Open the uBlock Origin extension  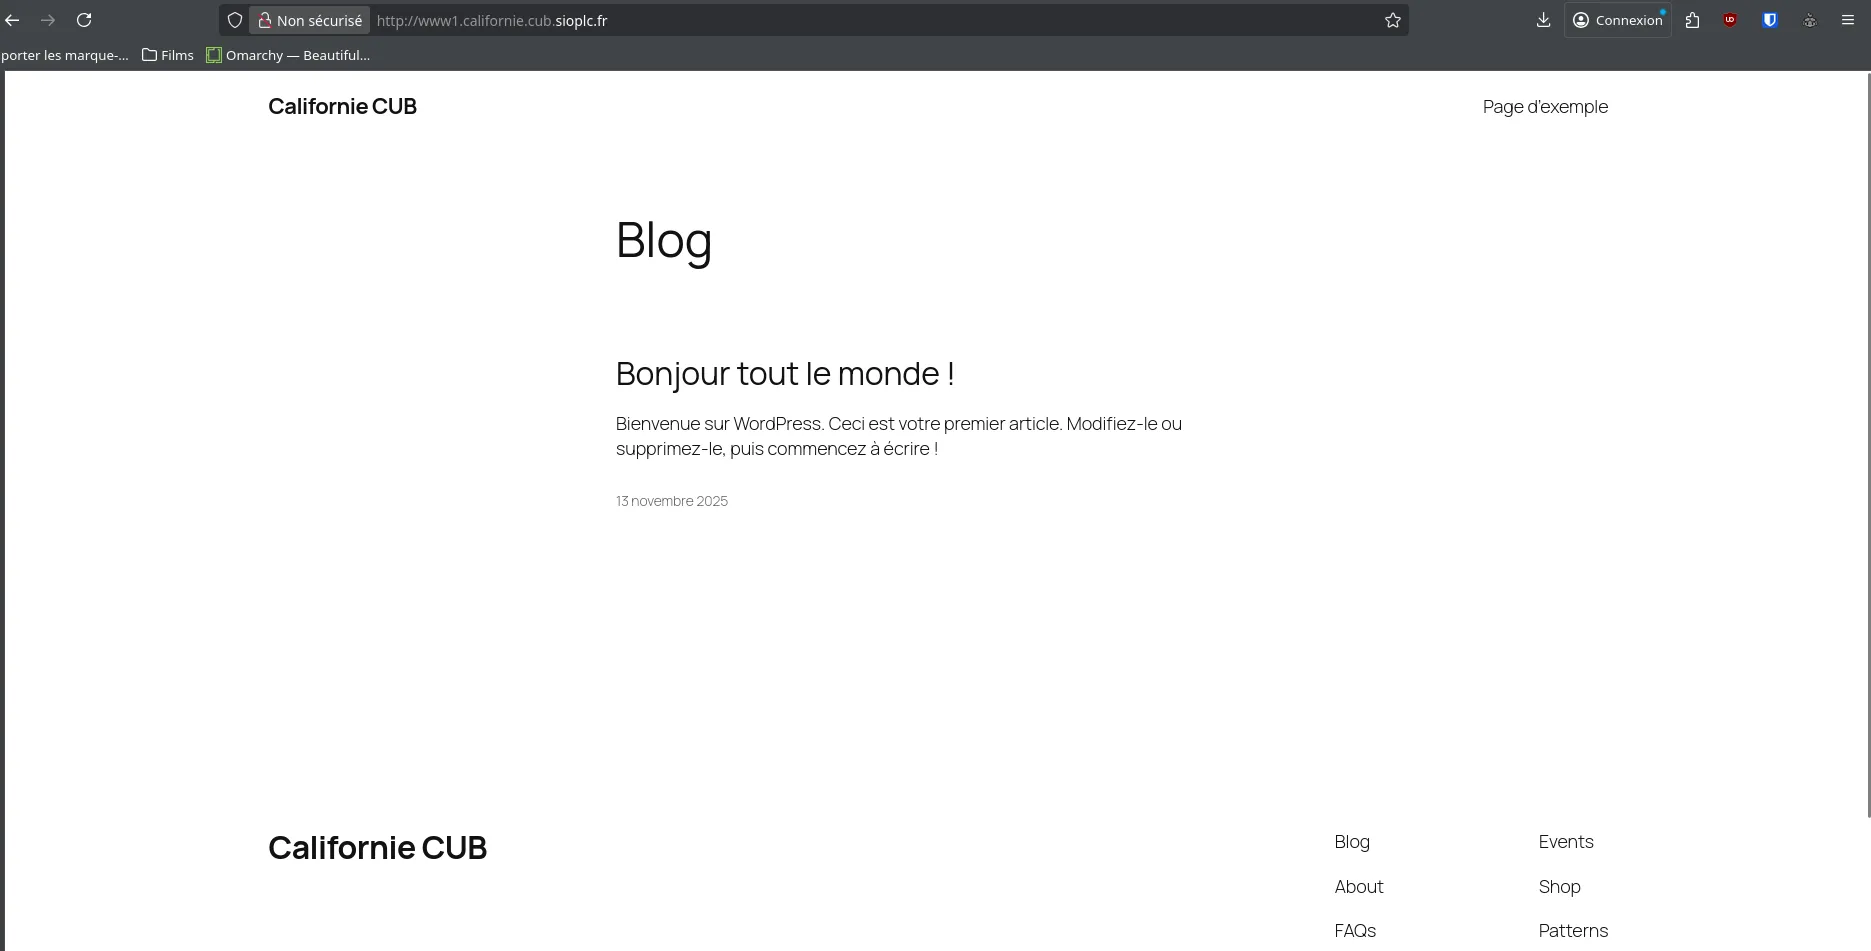pos(1730,20)
